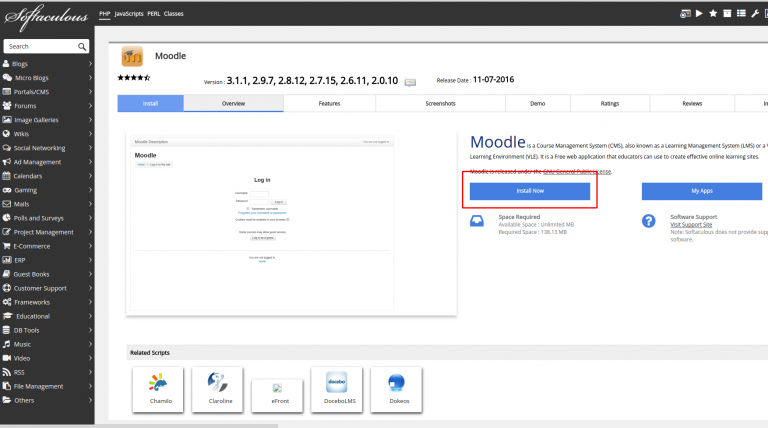768x428 pixels.
Task: Click the Install Now button
Action: click(x=530, y=191)
